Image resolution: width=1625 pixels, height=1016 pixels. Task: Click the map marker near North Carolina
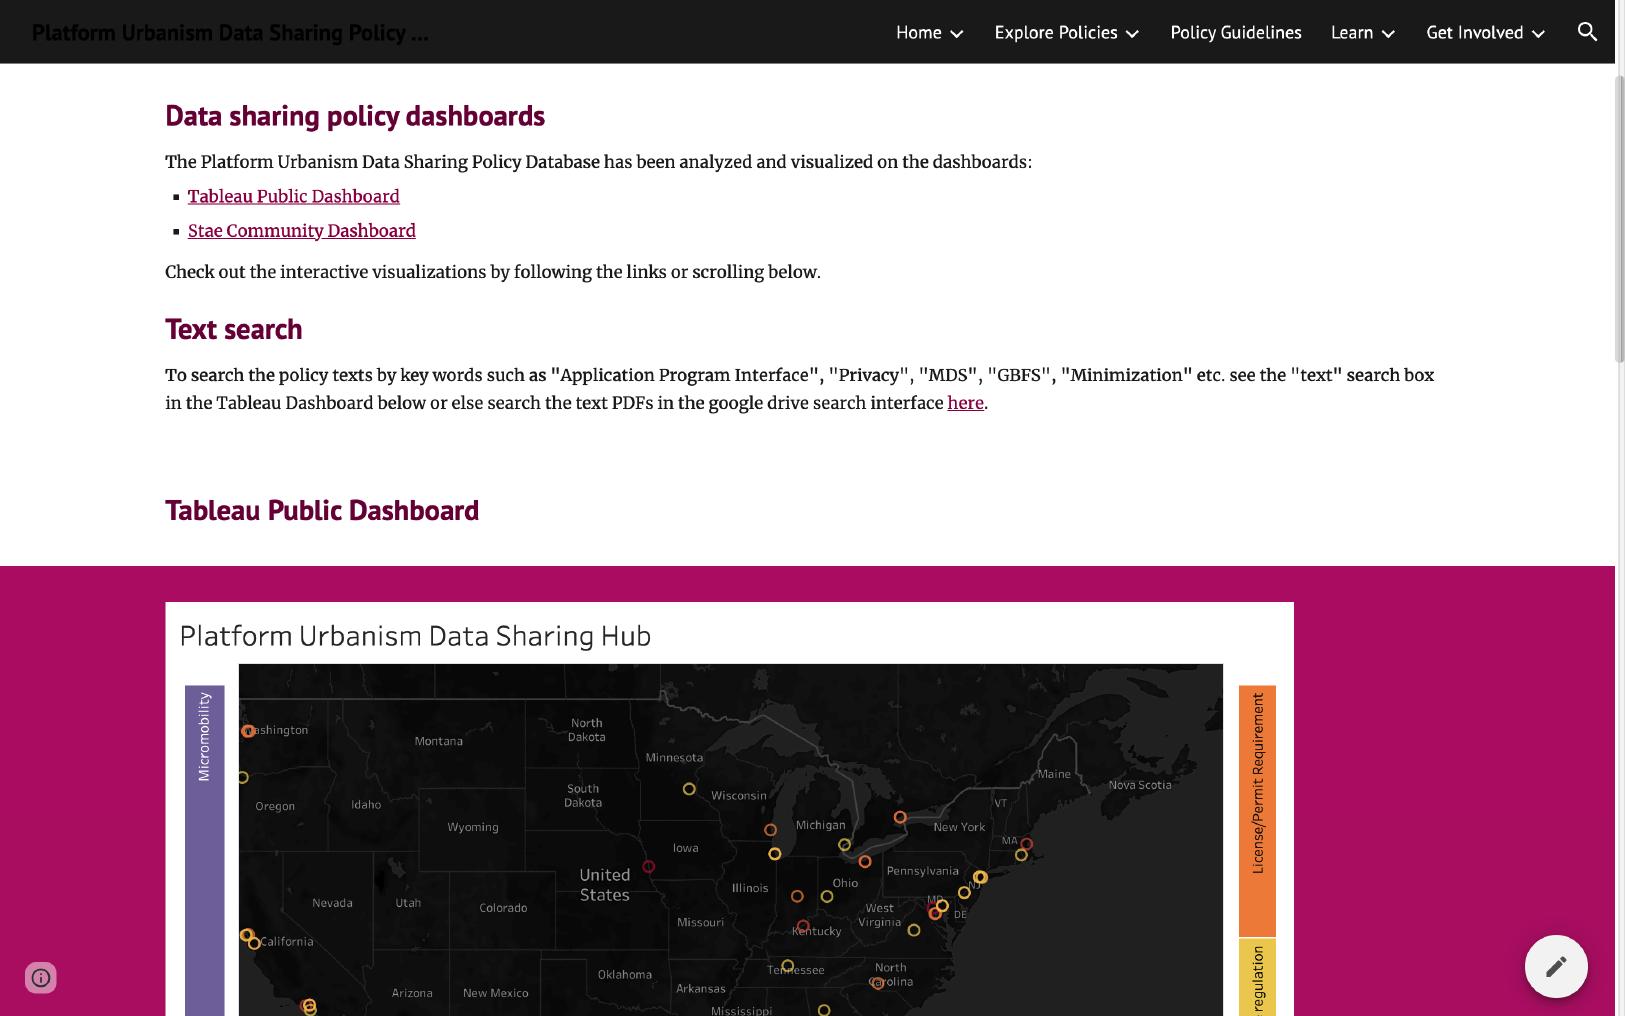coord(878,983)
